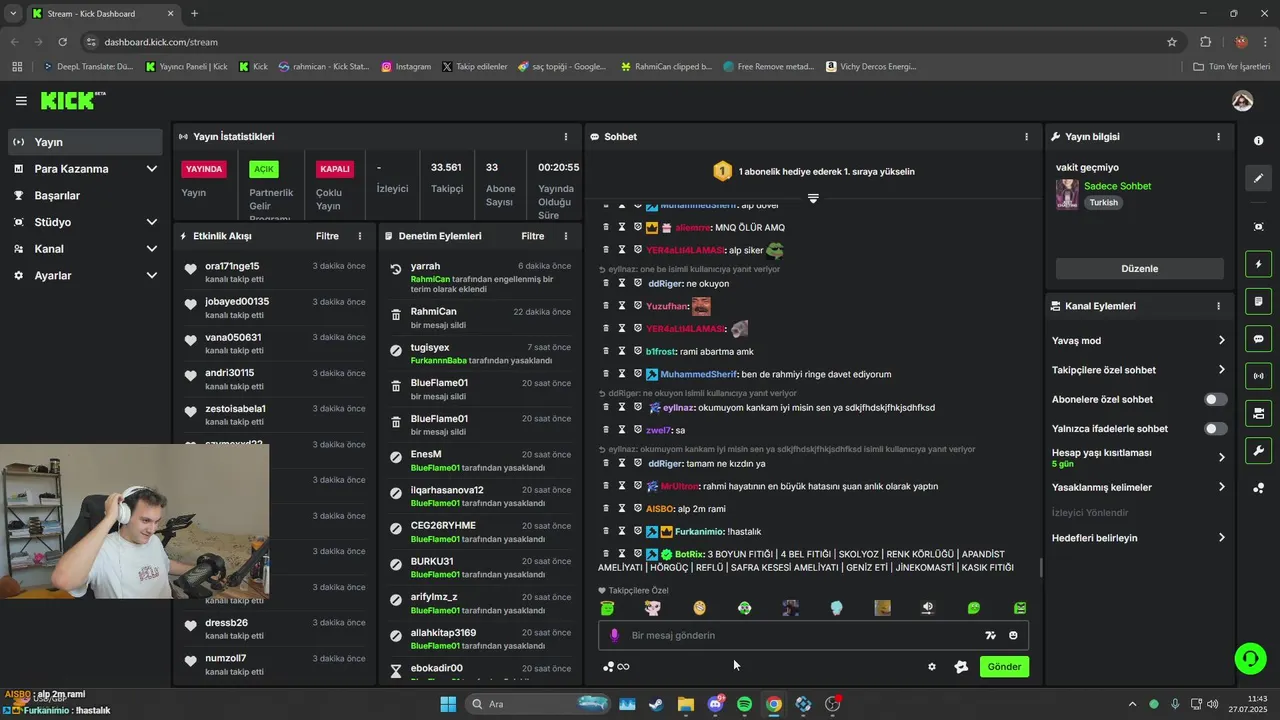Click the chat panel scrollbar
Screen dimensions: 1280x720
(x=1041, y=567)
